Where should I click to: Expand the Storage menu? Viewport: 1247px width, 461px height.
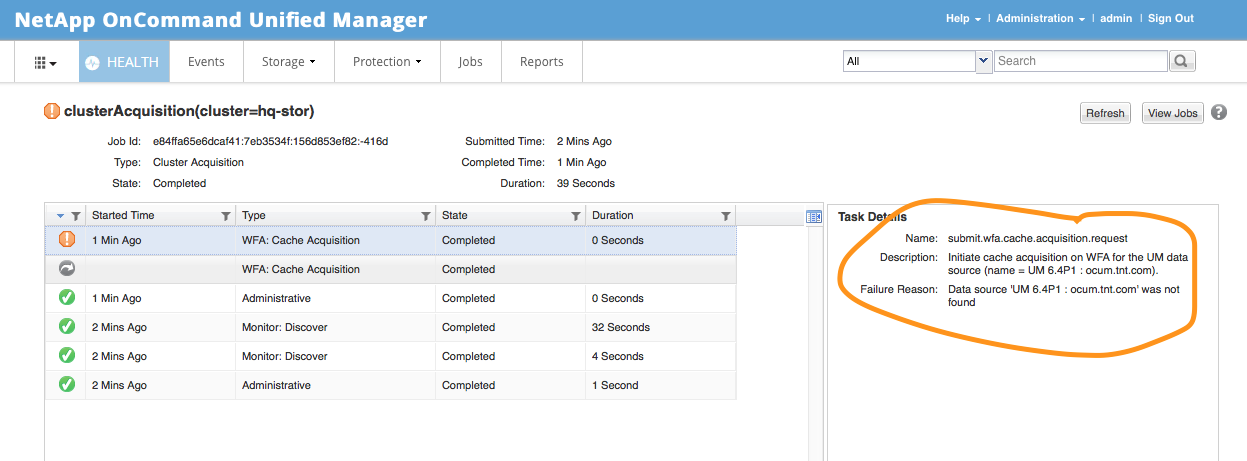point(288,62)
